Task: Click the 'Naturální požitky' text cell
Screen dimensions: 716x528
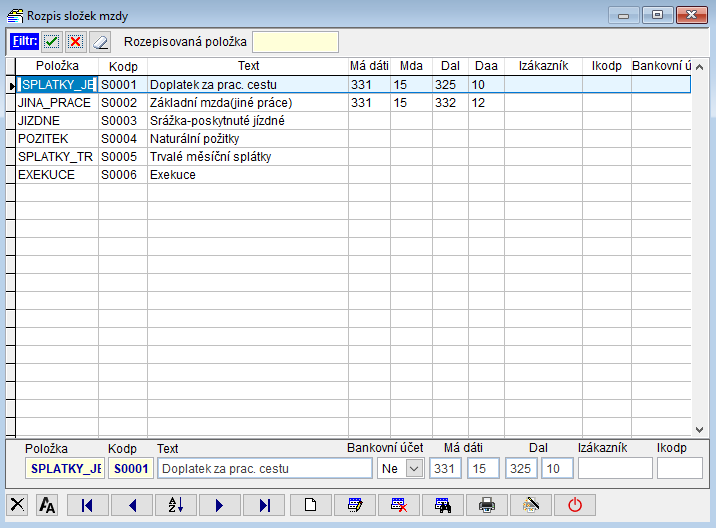Action: (248, 139)
